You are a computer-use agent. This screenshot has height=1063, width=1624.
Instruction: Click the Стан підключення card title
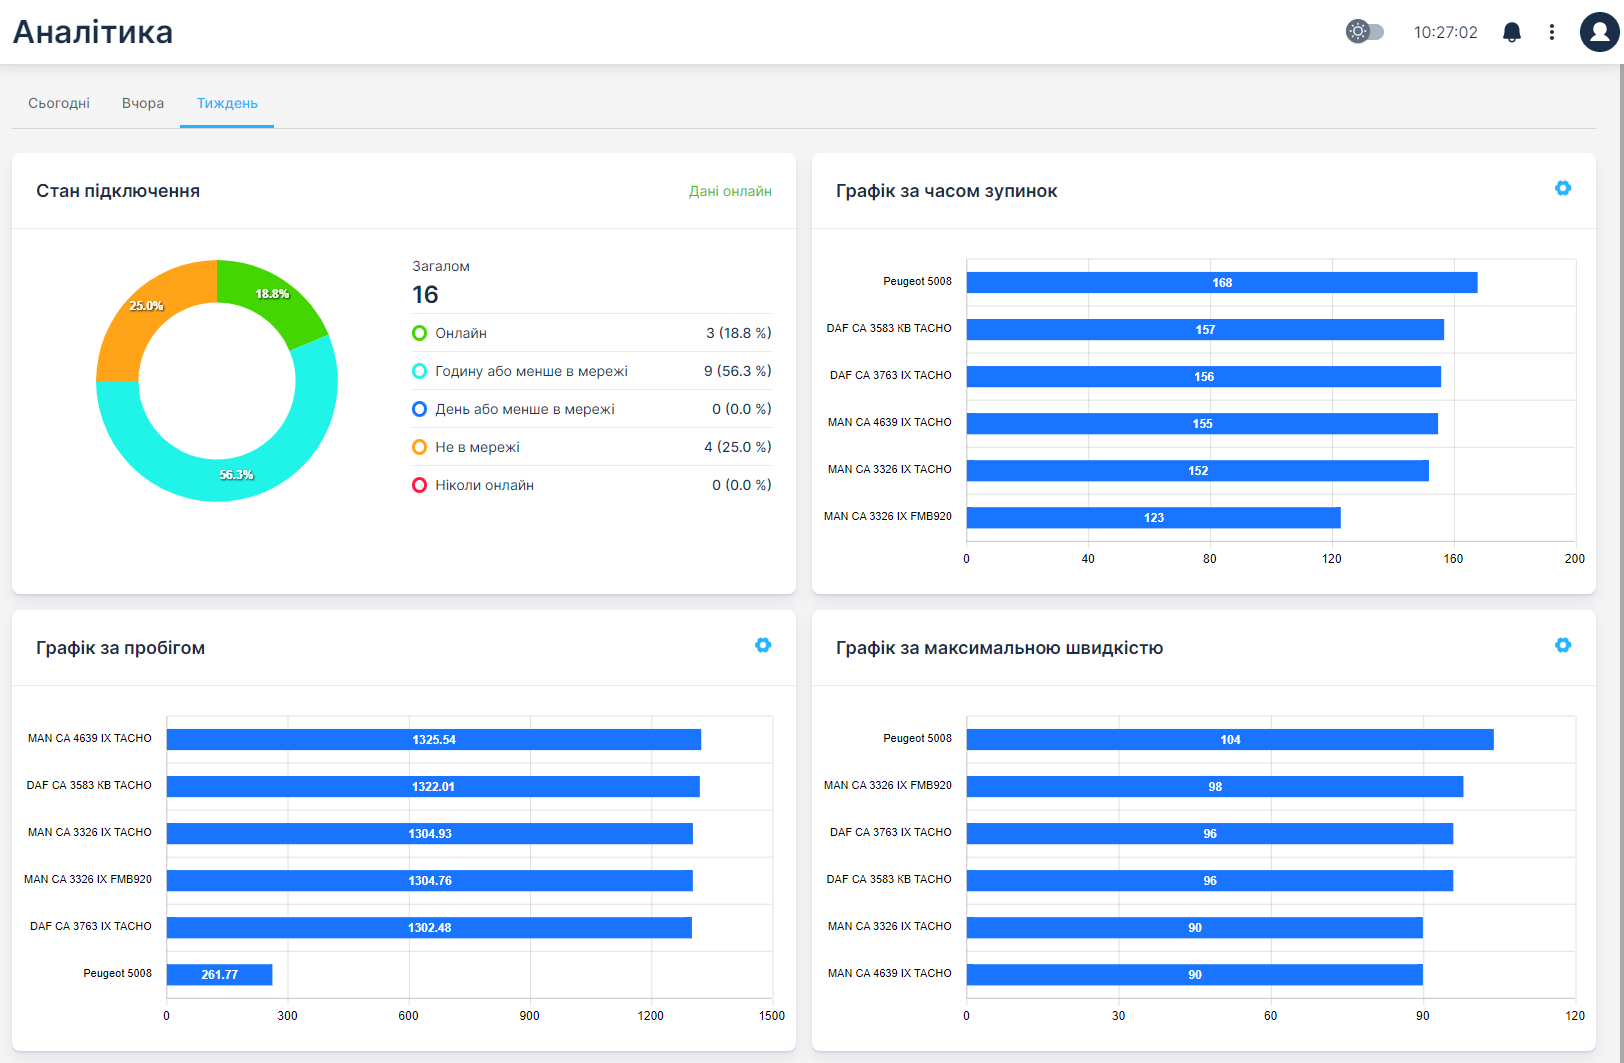click(x=118, y=191)
